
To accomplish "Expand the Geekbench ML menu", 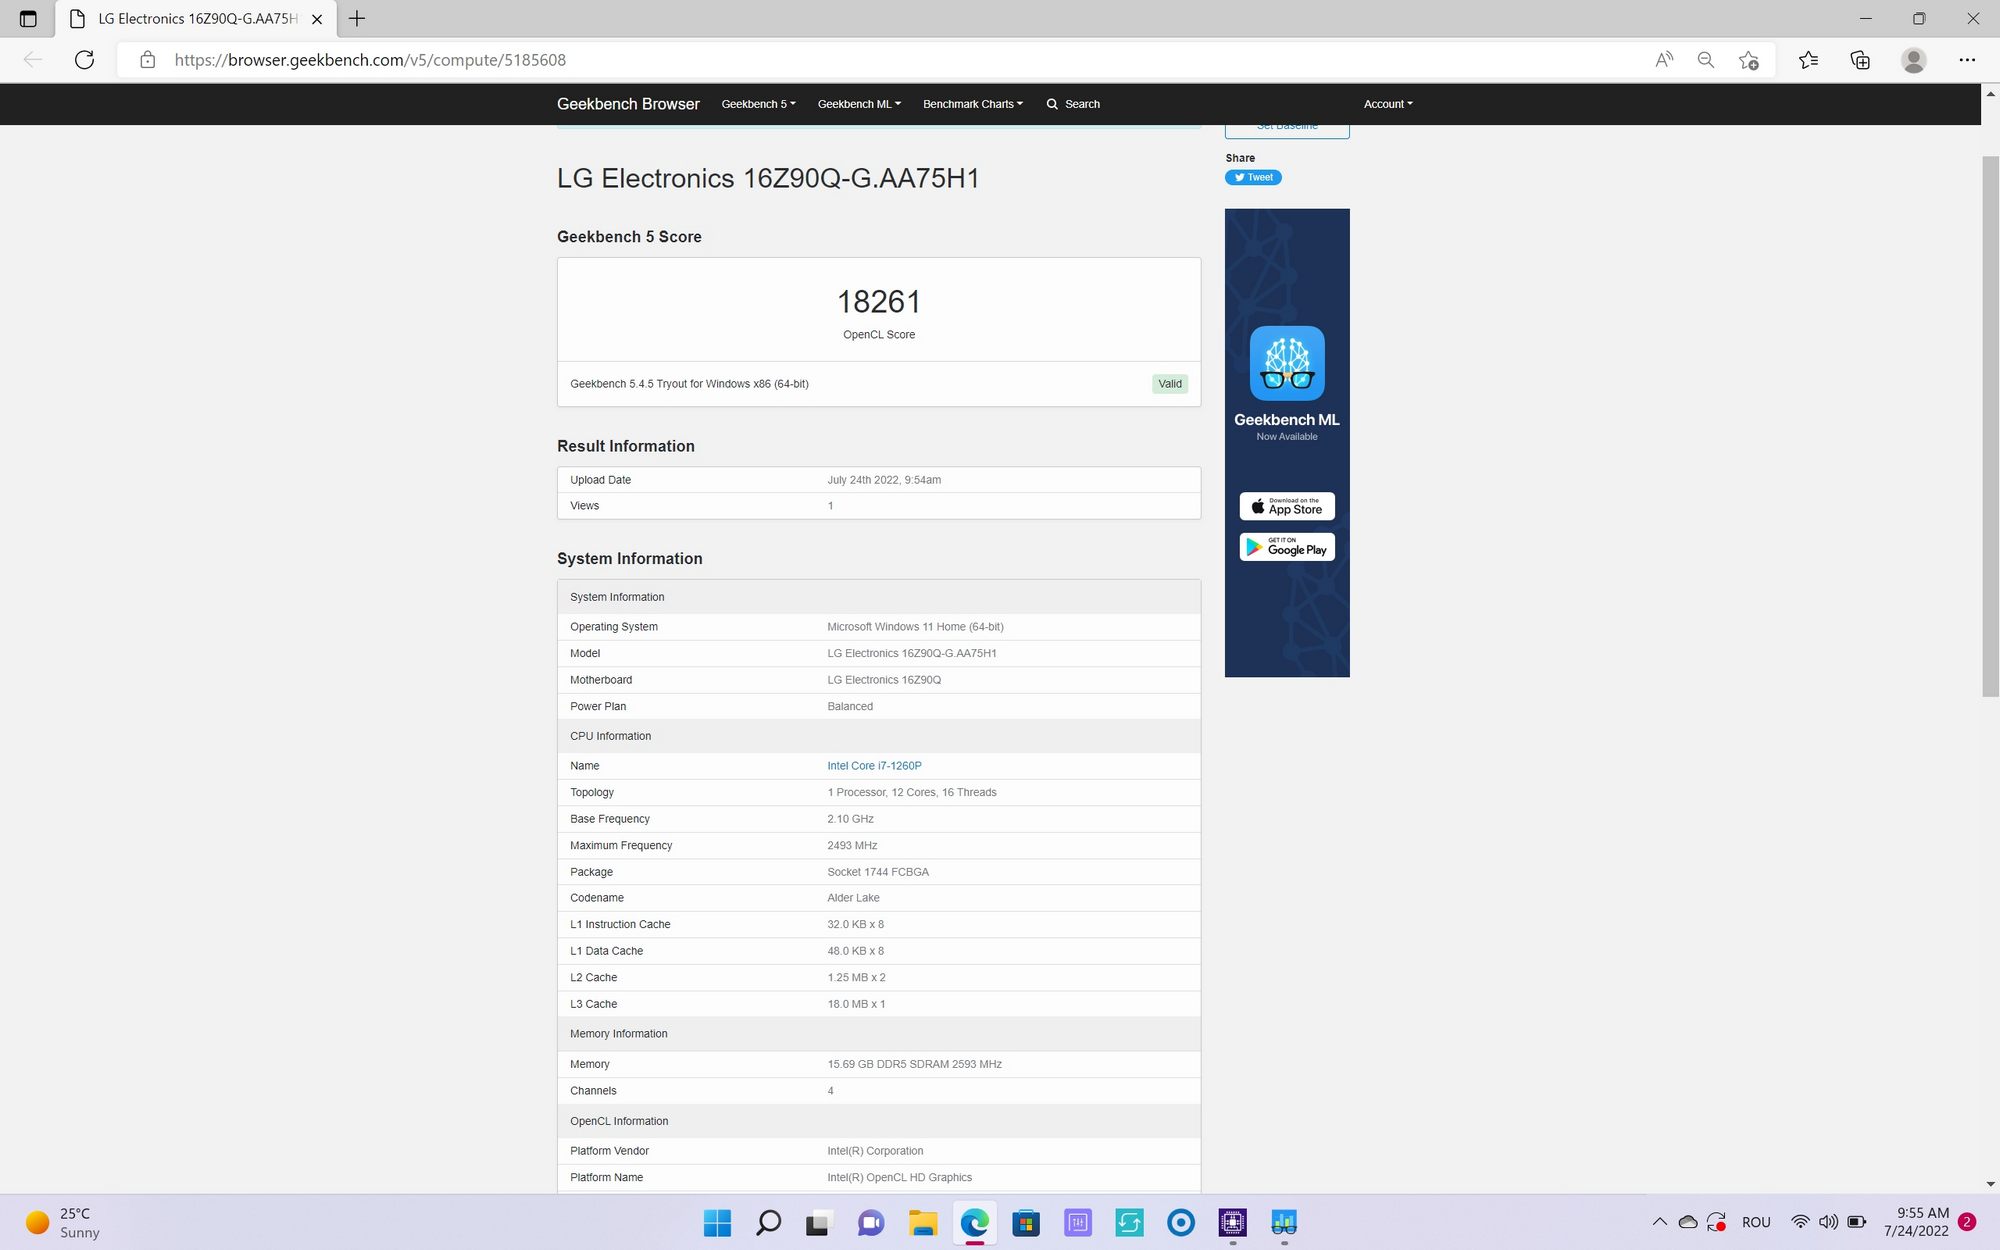I will 859,104.
